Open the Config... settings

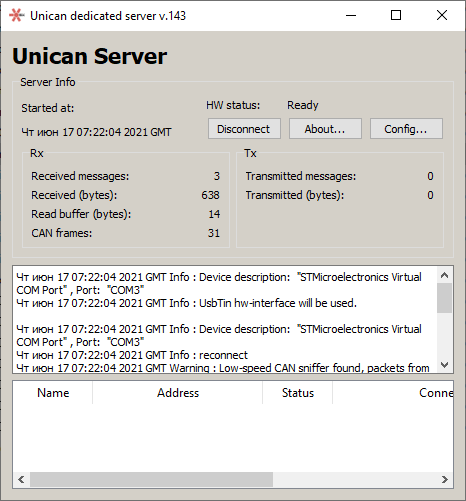point(406,129)
